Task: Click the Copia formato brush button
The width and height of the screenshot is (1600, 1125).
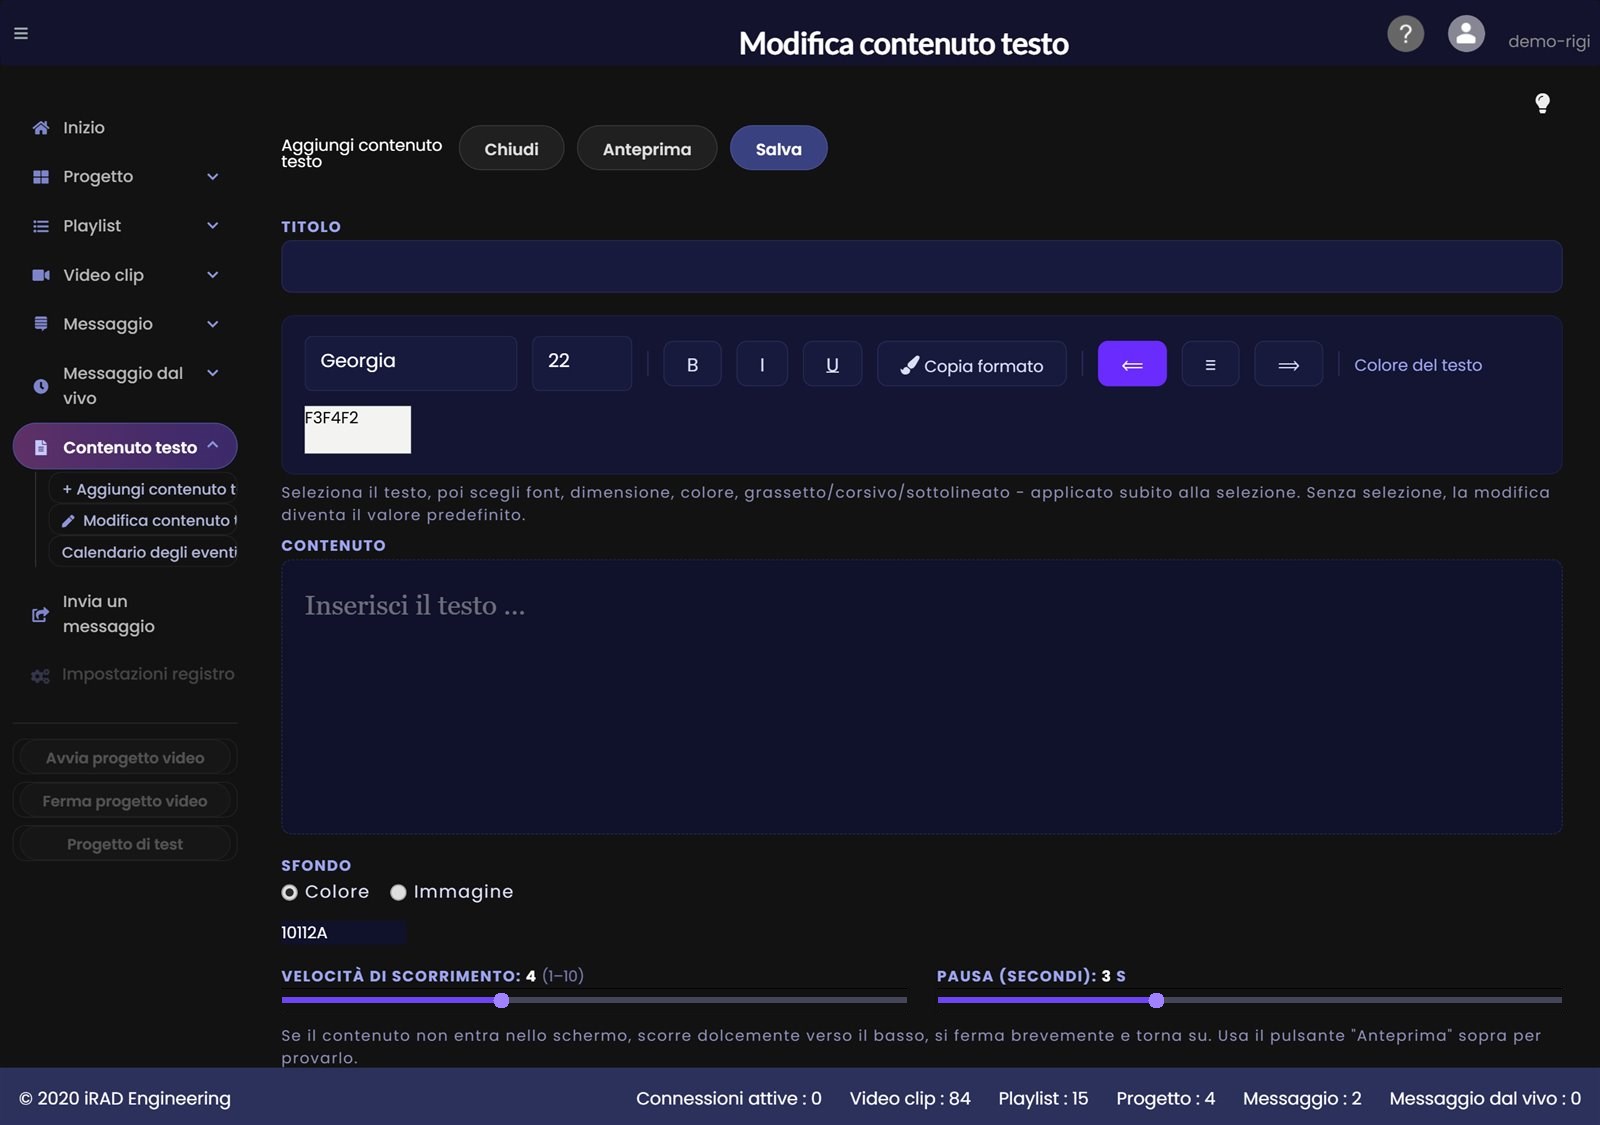Action: pos(972,364)
